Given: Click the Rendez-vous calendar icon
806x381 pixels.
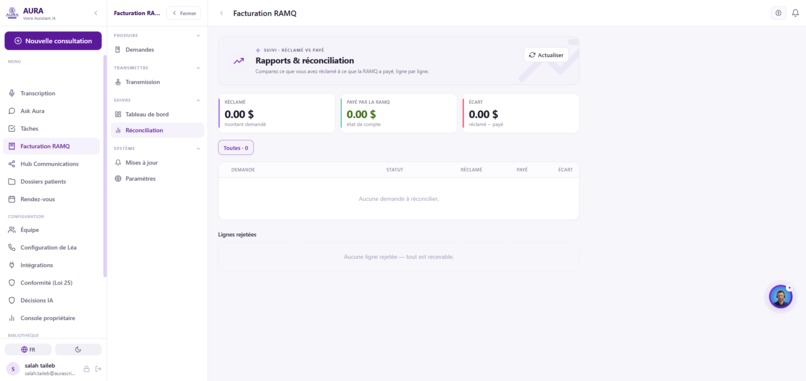Looking at the screenshot, I should (12, 199).
